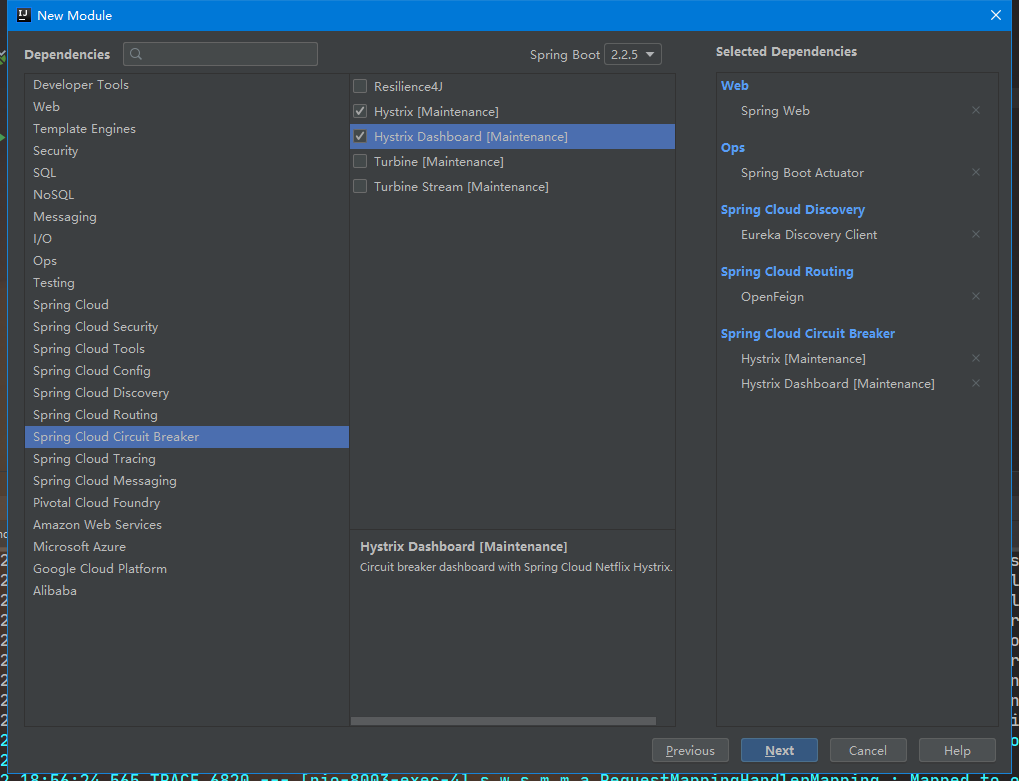Select Spring Cloud Config category
This screenshot has width=1019, height=781.
[x=187, y=370]
